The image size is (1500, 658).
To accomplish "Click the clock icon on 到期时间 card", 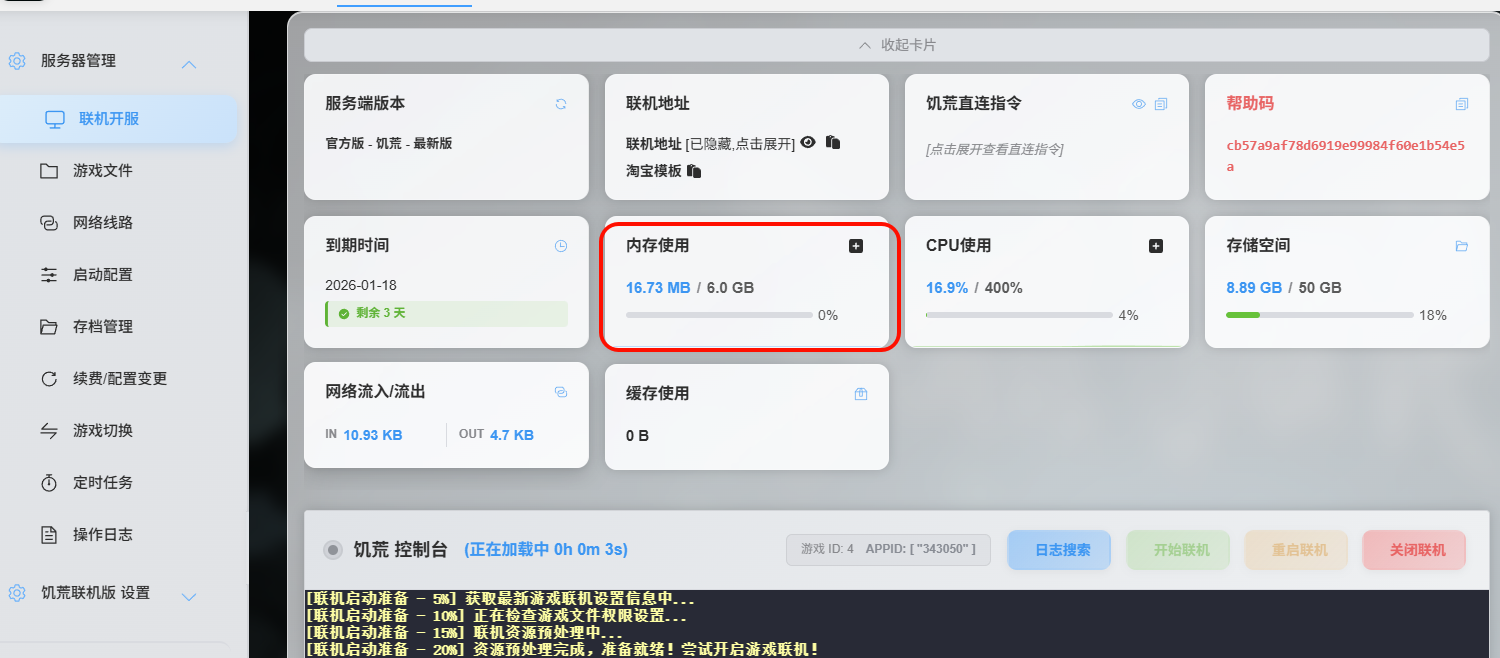I will [561, 246].
